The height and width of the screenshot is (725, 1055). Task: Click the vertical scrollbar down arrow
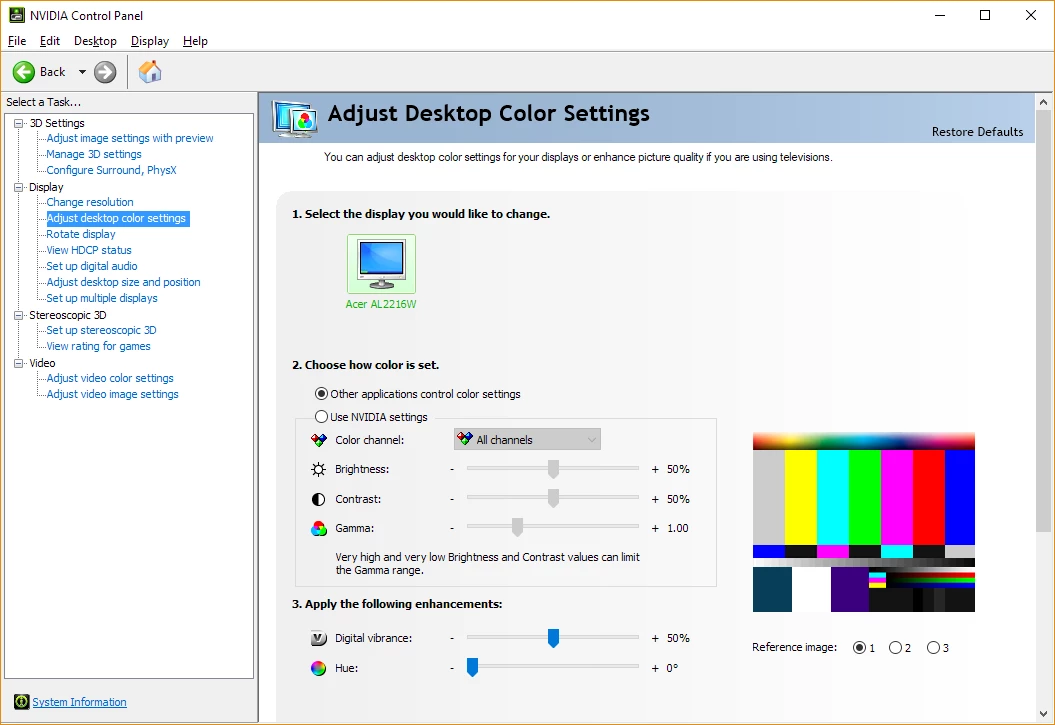[x=1044, y=714]
